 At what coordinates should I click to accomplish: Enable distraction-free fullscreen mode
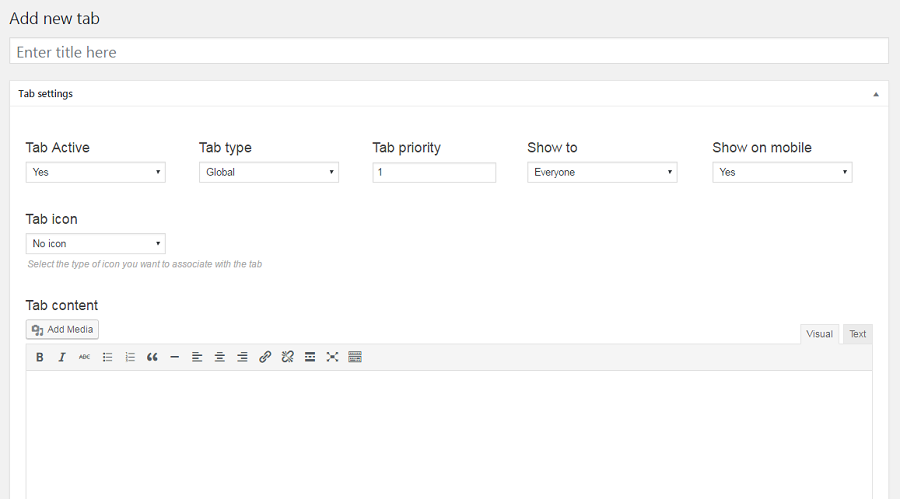pyautogui.click(x=332, y=357)
